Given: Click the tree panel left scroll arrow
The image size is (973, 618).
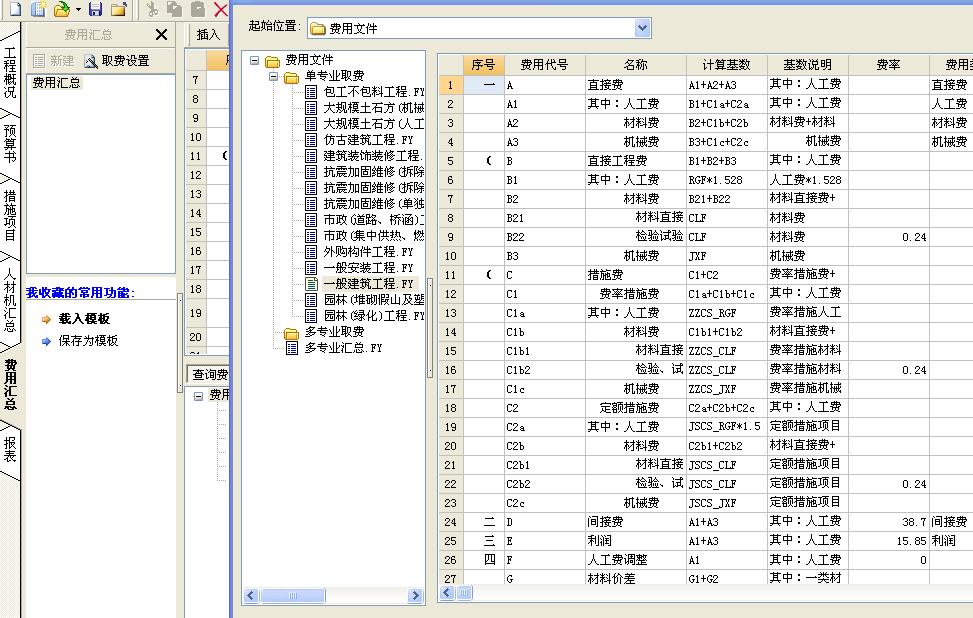Looking at the screenshot, I should (x=251, y=596).
